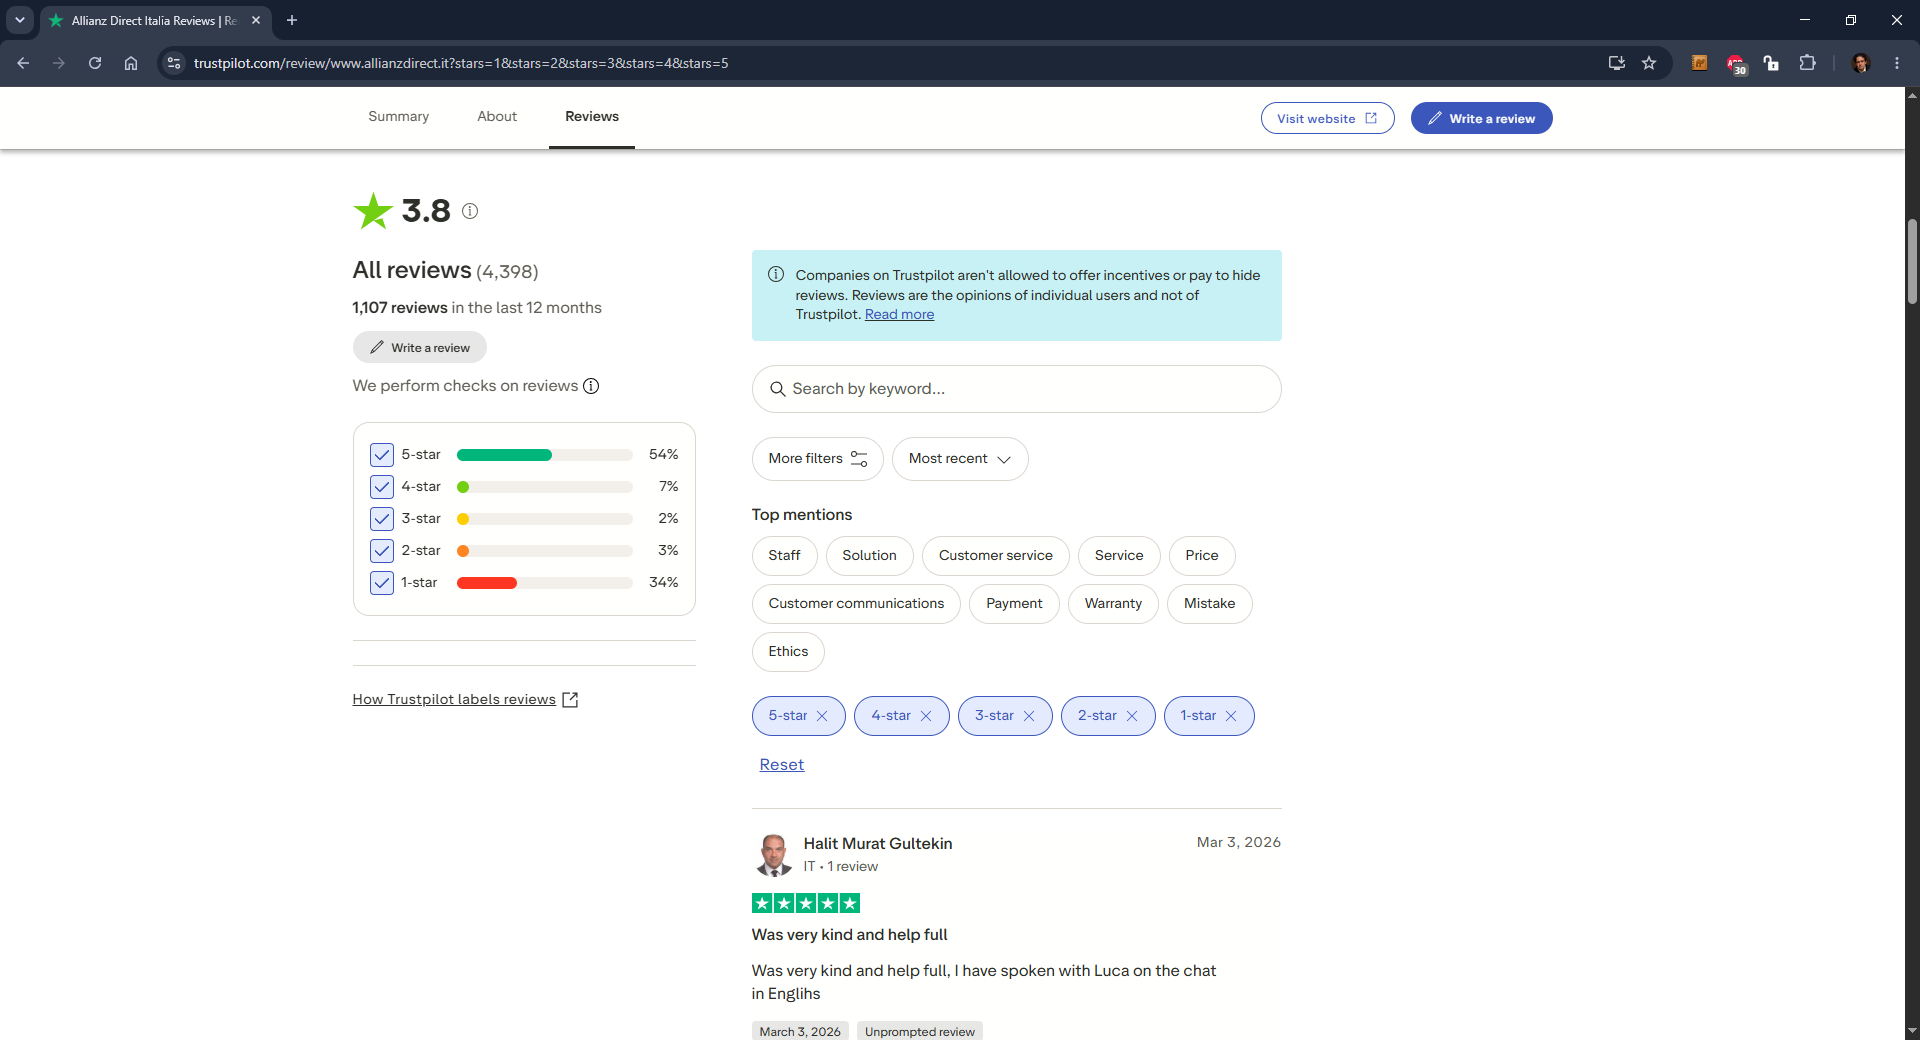Viewport: 1920px width, 1040px height.
Task: Open the tab search dropdown arrow
Action: tap(19, 20)
